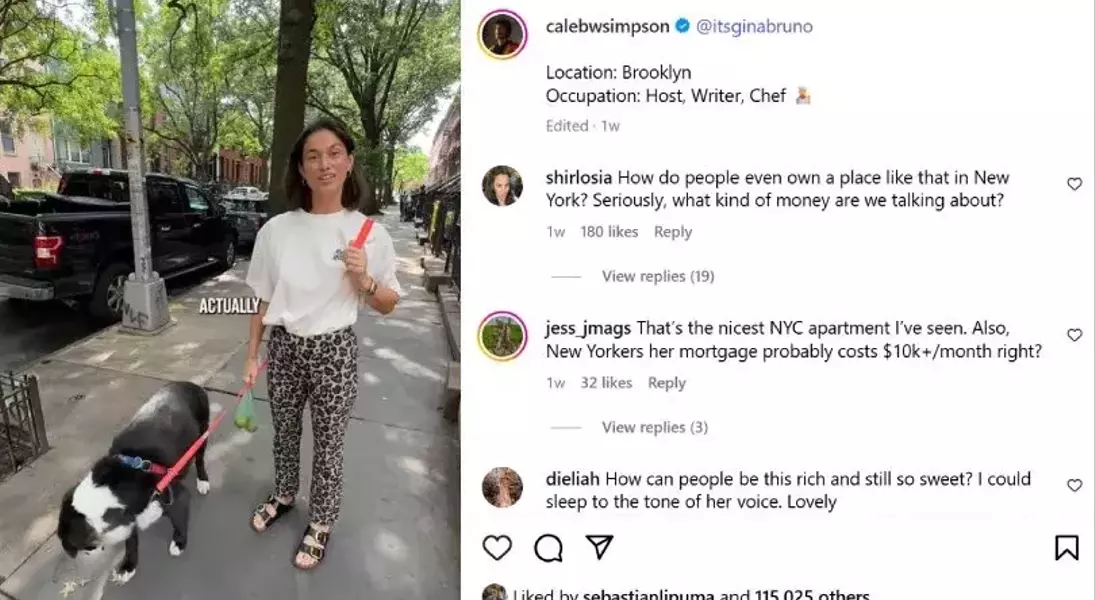Reply to jess_jmags' comment
This screenshot has height=600, width=1095.
(x=667, y=383)
